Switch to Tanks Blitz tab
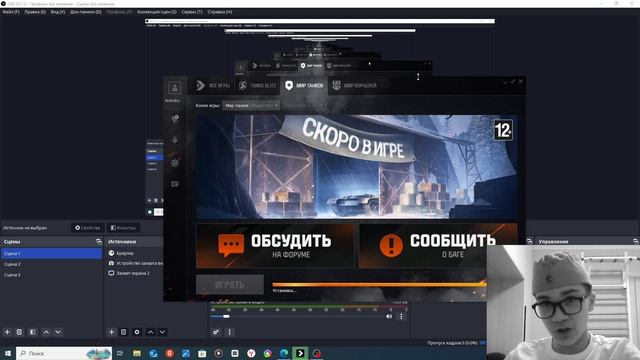The width and height of the screenshot is (640, 360). pos(258,85)
